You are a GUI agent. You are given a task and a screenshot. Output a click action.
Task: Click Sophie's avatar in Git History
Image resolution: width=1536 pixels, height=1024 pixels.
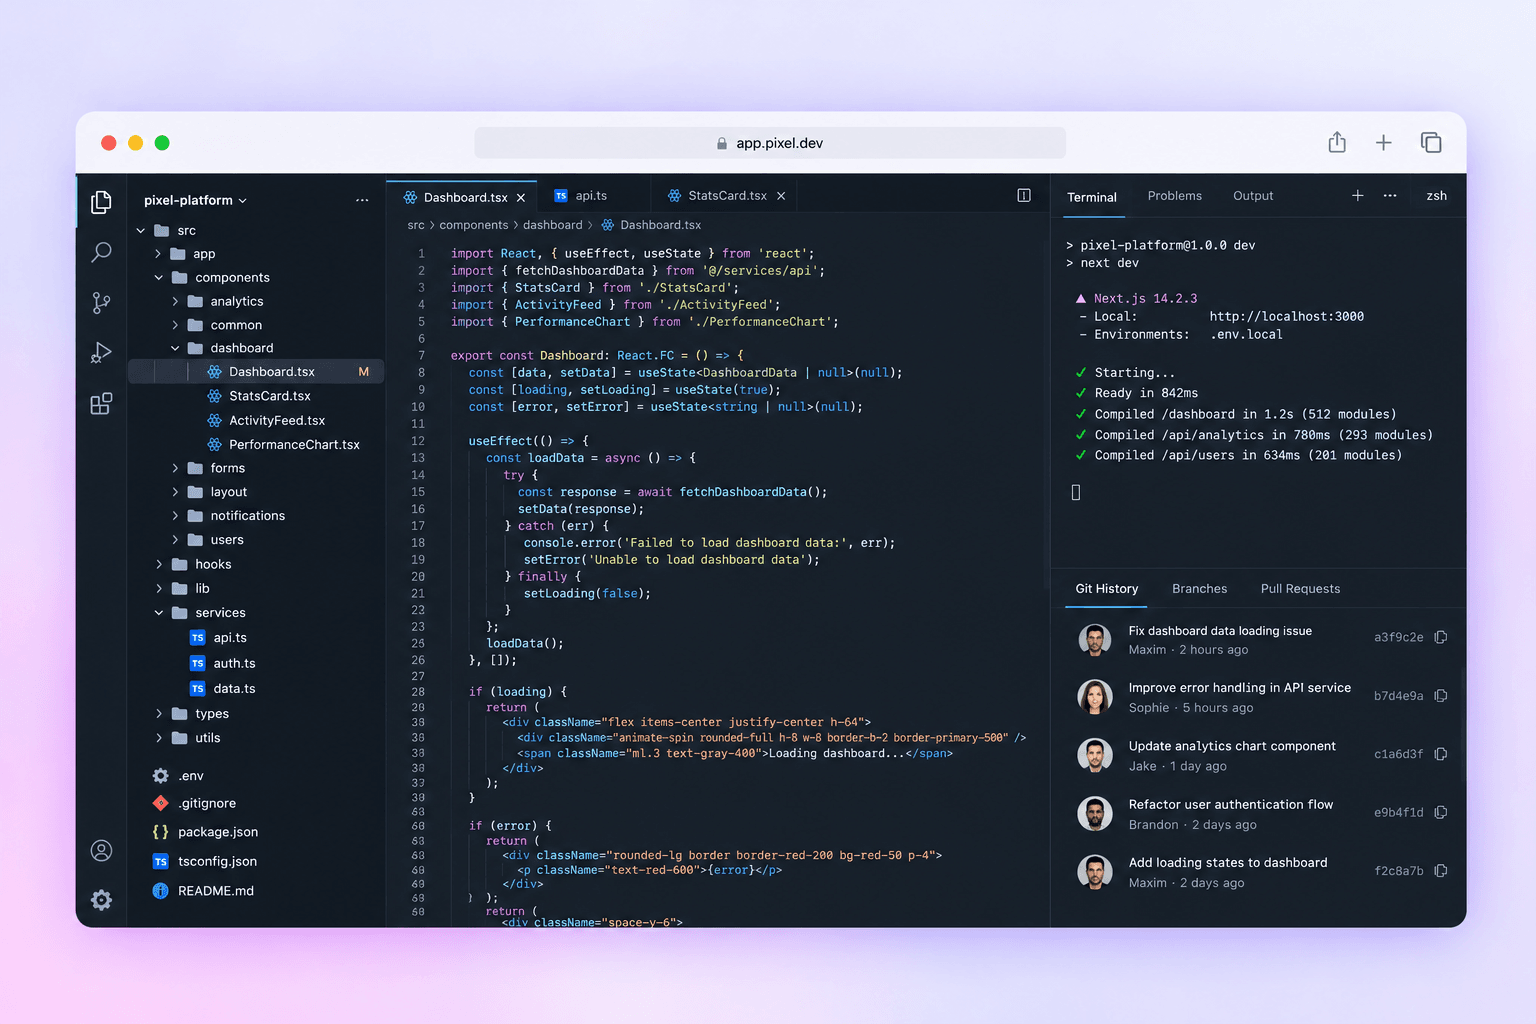1095,697
